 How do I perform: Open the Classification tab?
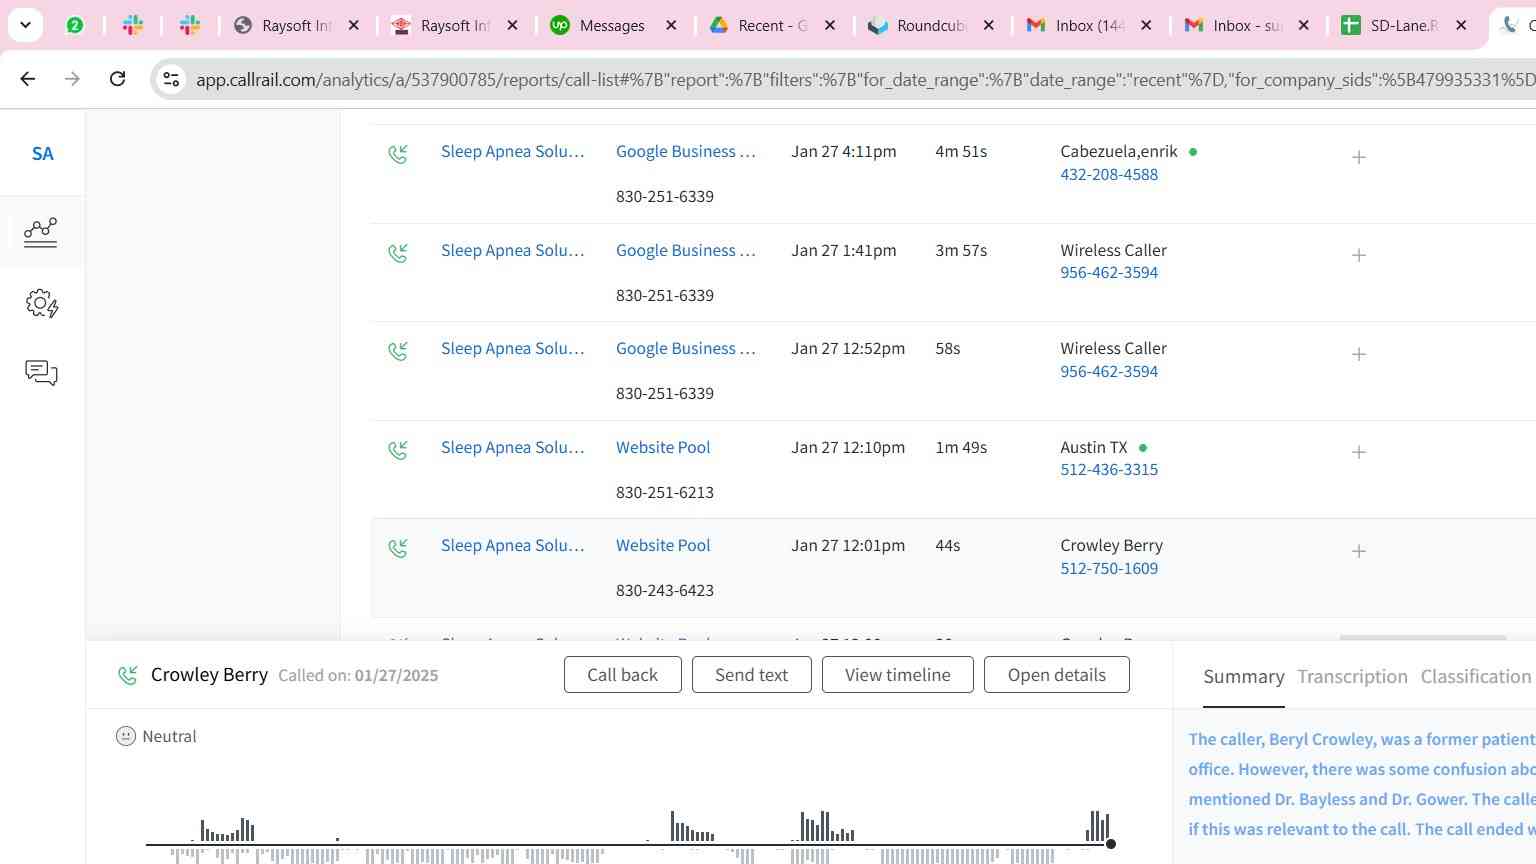click(x=1476, y=677)
